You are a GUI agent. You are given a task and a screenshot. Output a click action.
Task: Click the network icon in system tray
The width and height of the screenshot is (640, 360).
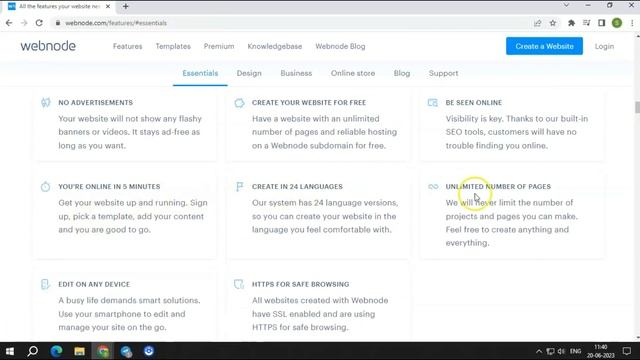pos(550,351)
